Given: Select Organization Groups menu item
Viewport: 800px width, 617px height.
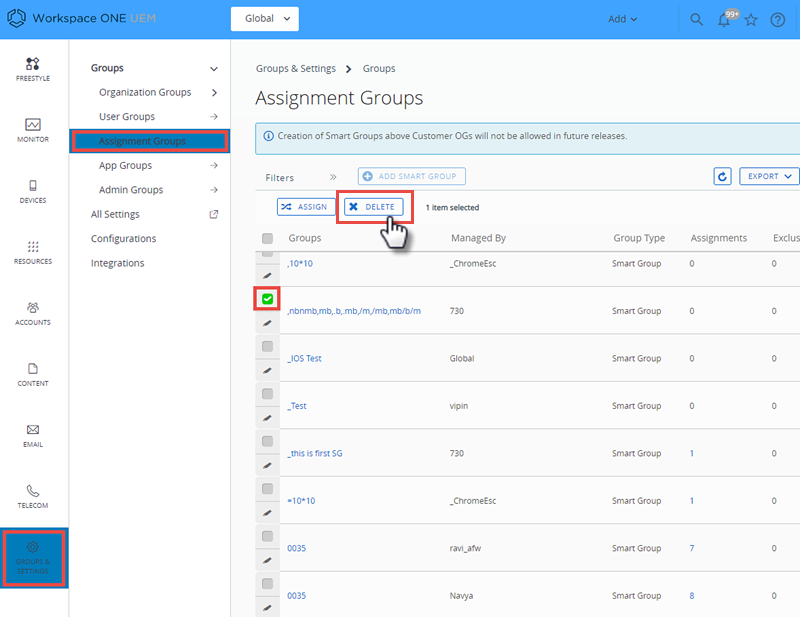Looking at the screenshot, I should (x=145, y=92).
